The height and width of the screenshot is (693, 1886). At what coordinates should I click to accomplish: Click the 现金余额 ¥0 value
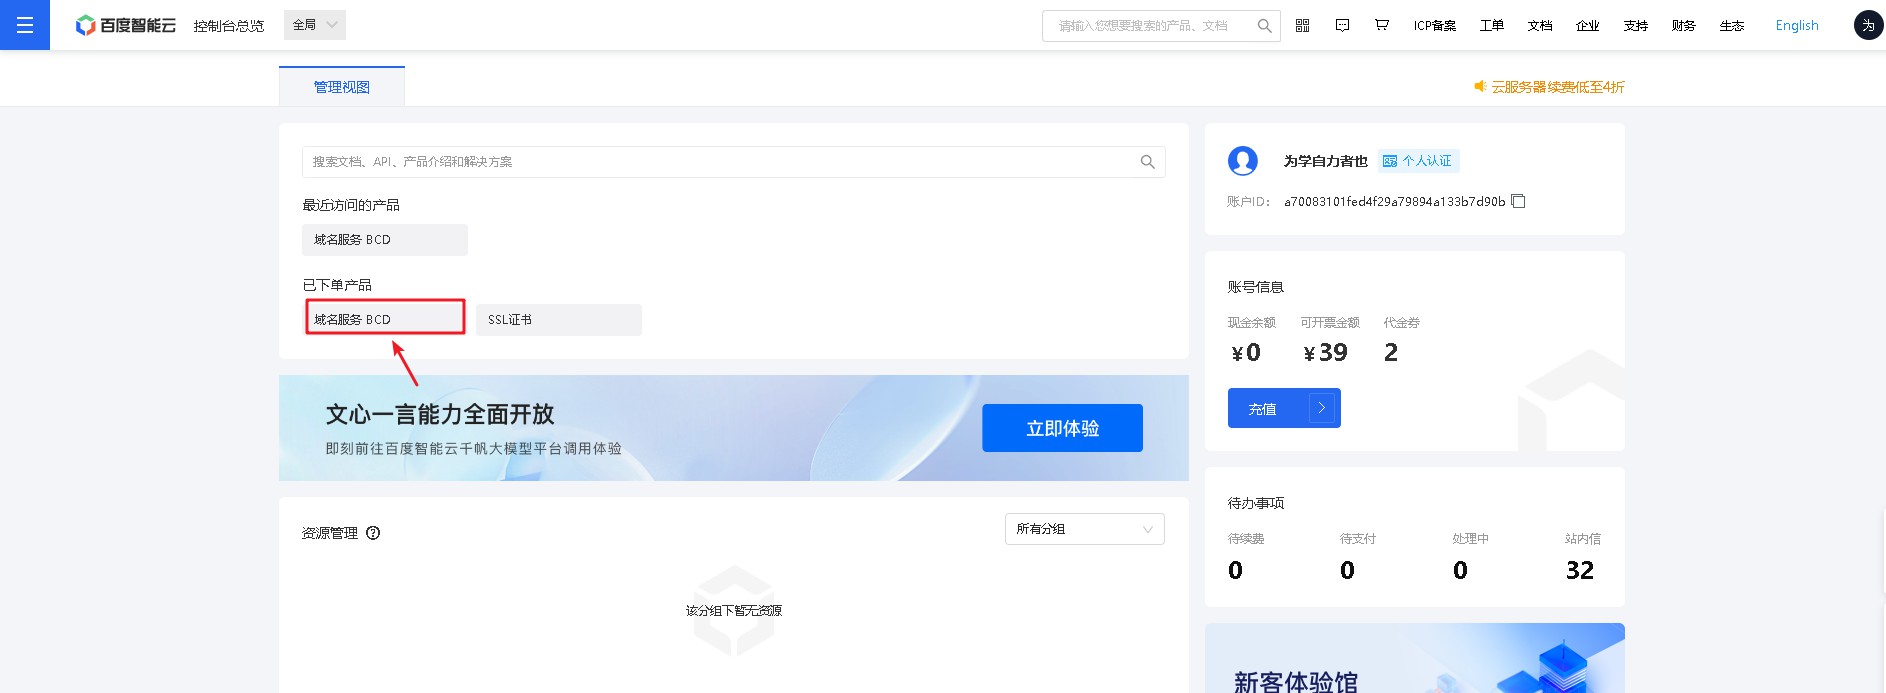click(1246, 353)
